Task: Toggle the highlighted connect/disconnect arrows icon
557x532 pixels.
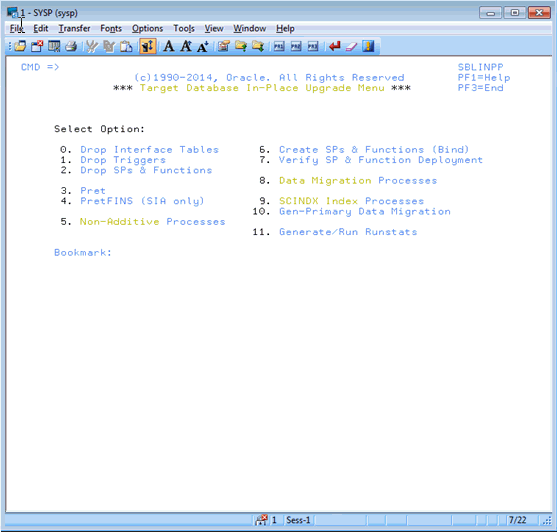Action: 148,46
